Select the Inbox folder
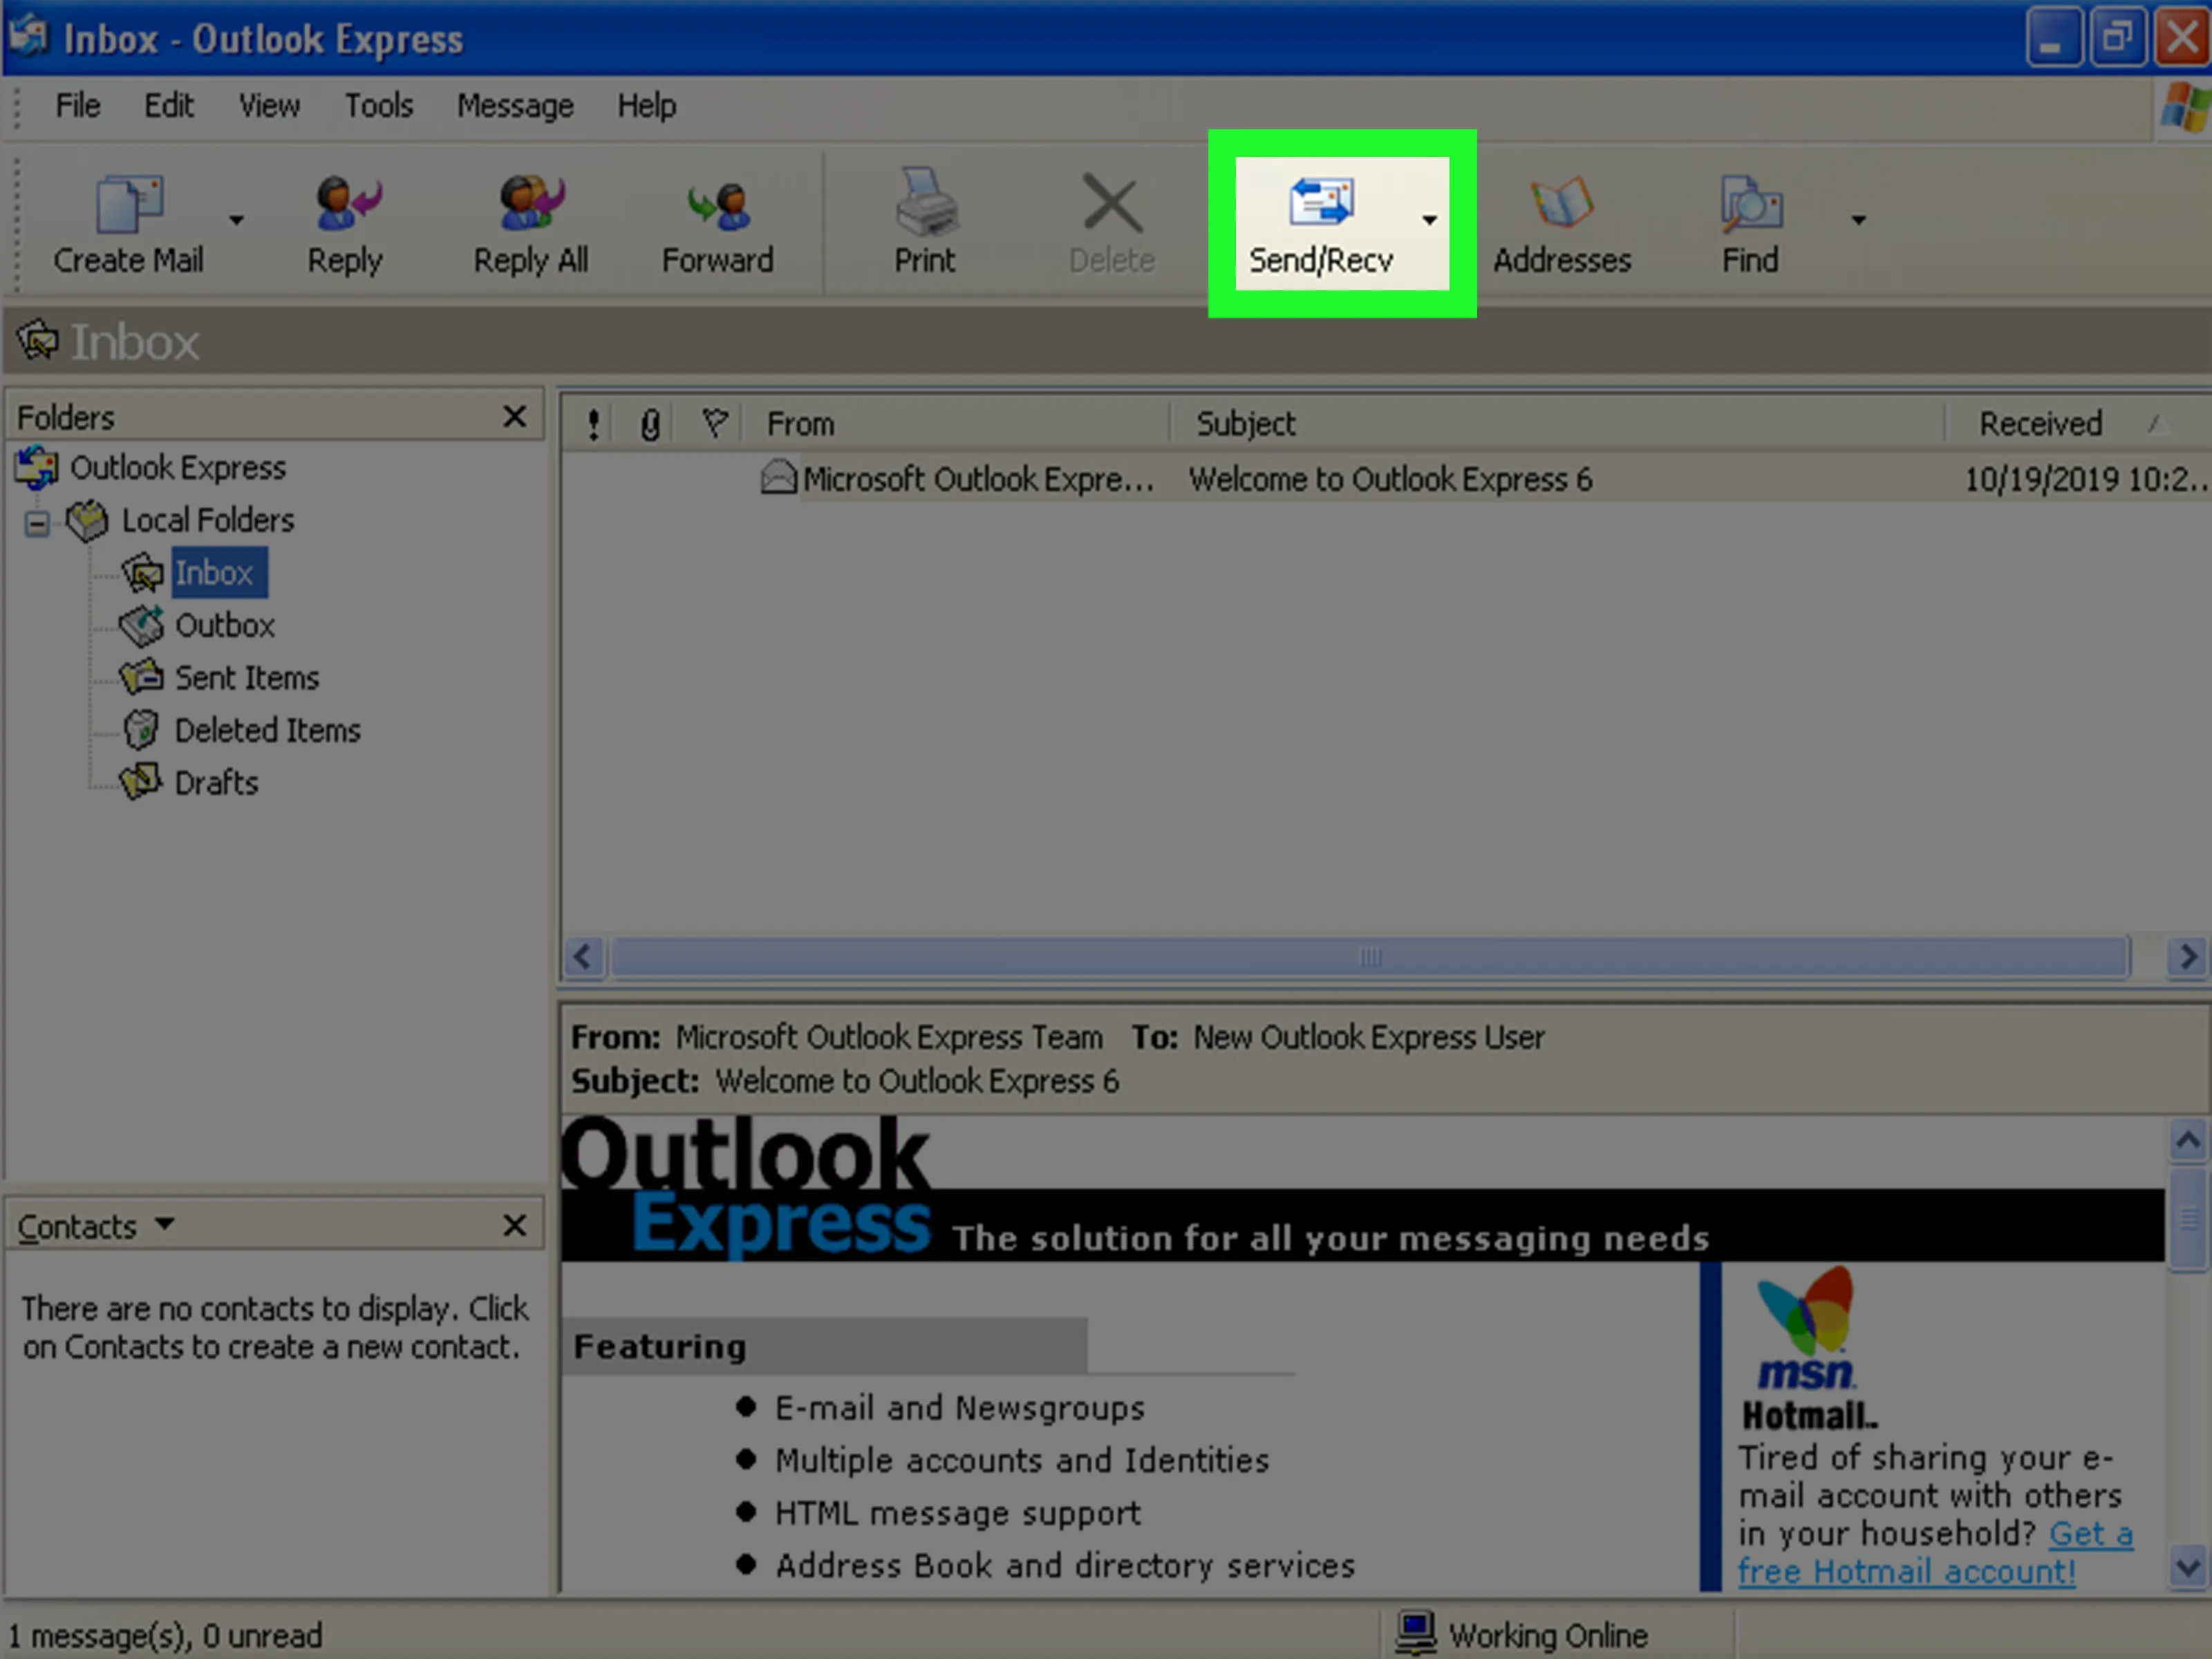This screenshot has width=2212, height=1659. (214, 573)
